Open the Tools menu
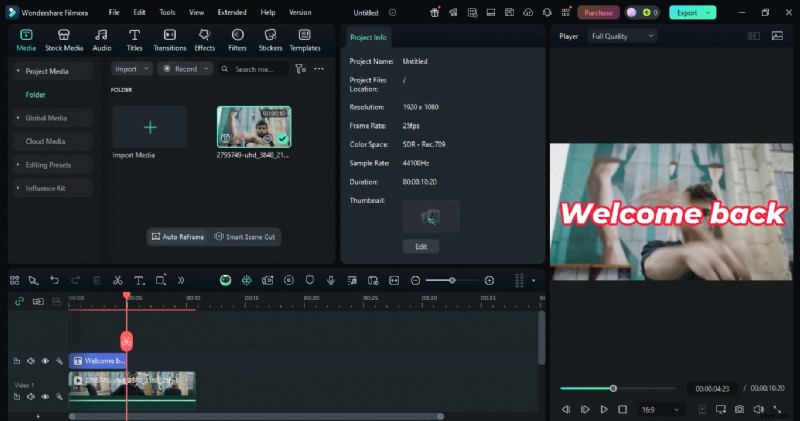Image resolution: width=800 pixels, height=421 pixels. (x=167, y=12)
